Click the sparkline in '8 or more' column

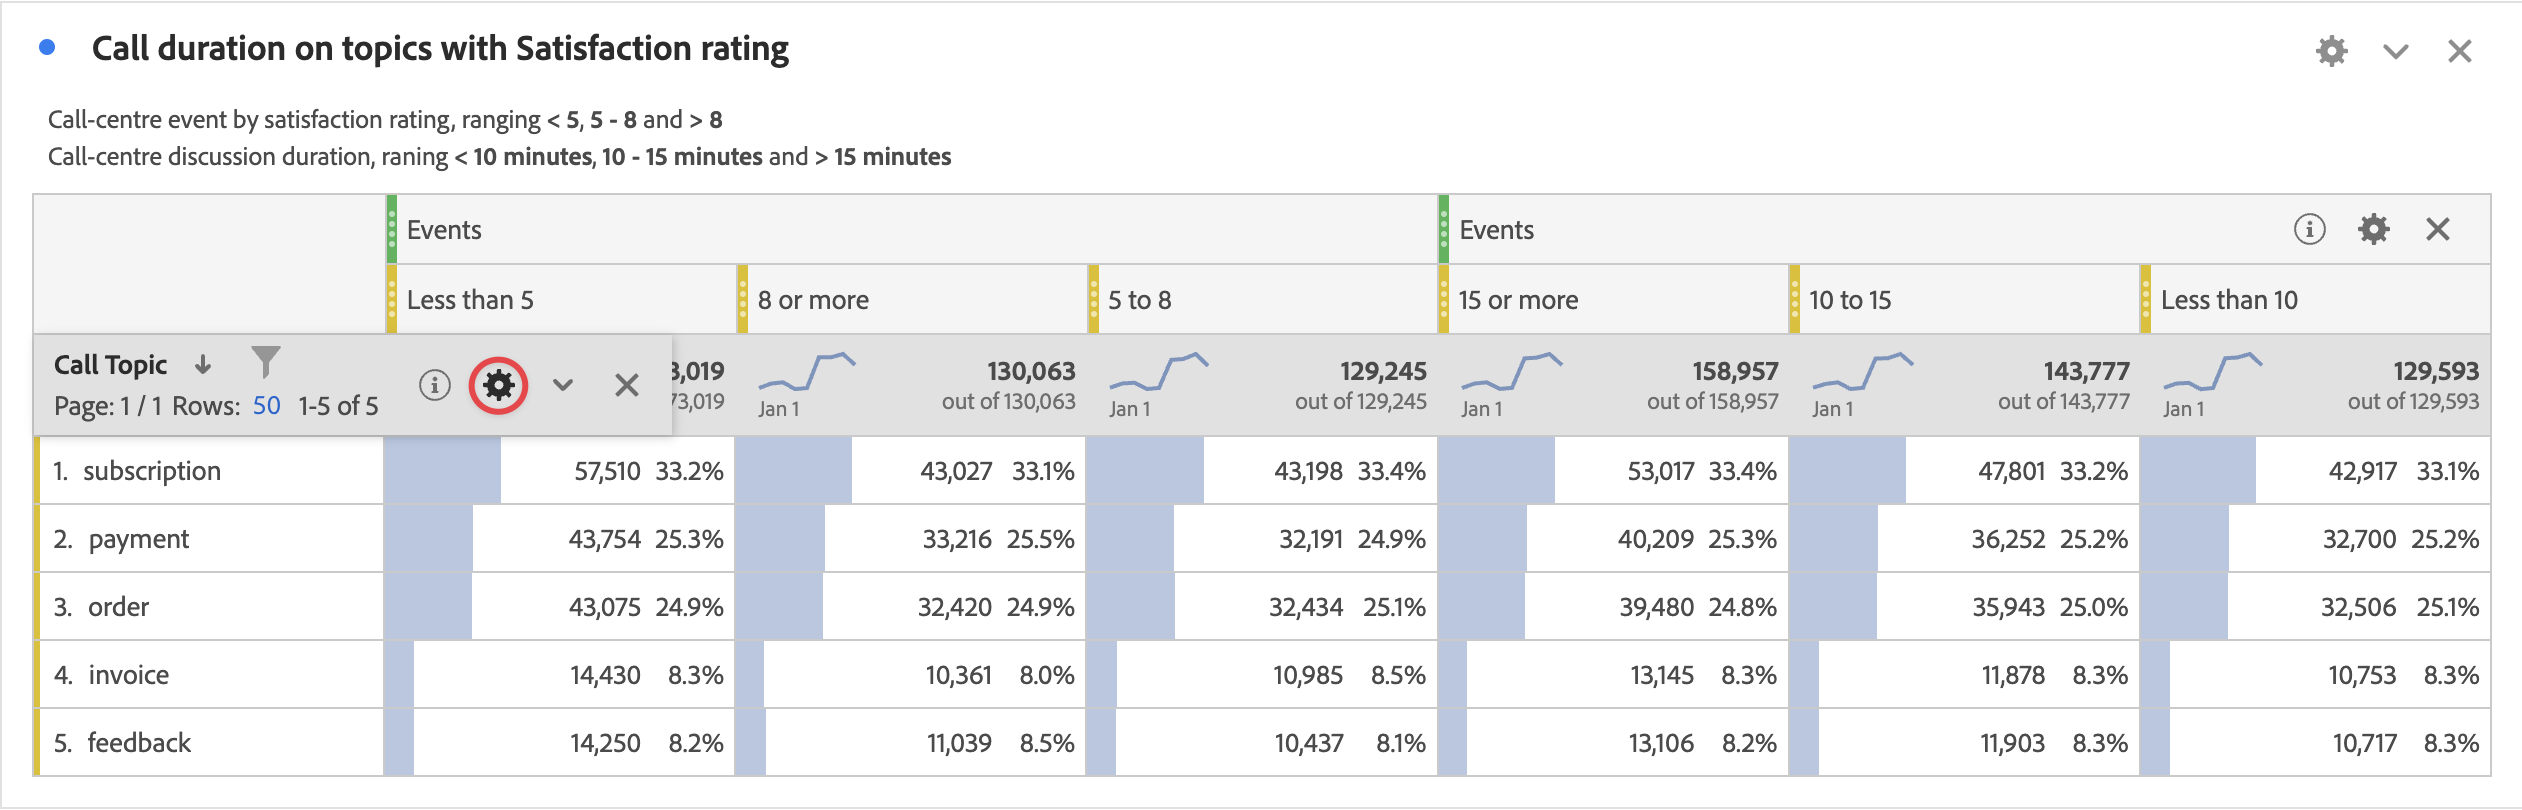806,372
